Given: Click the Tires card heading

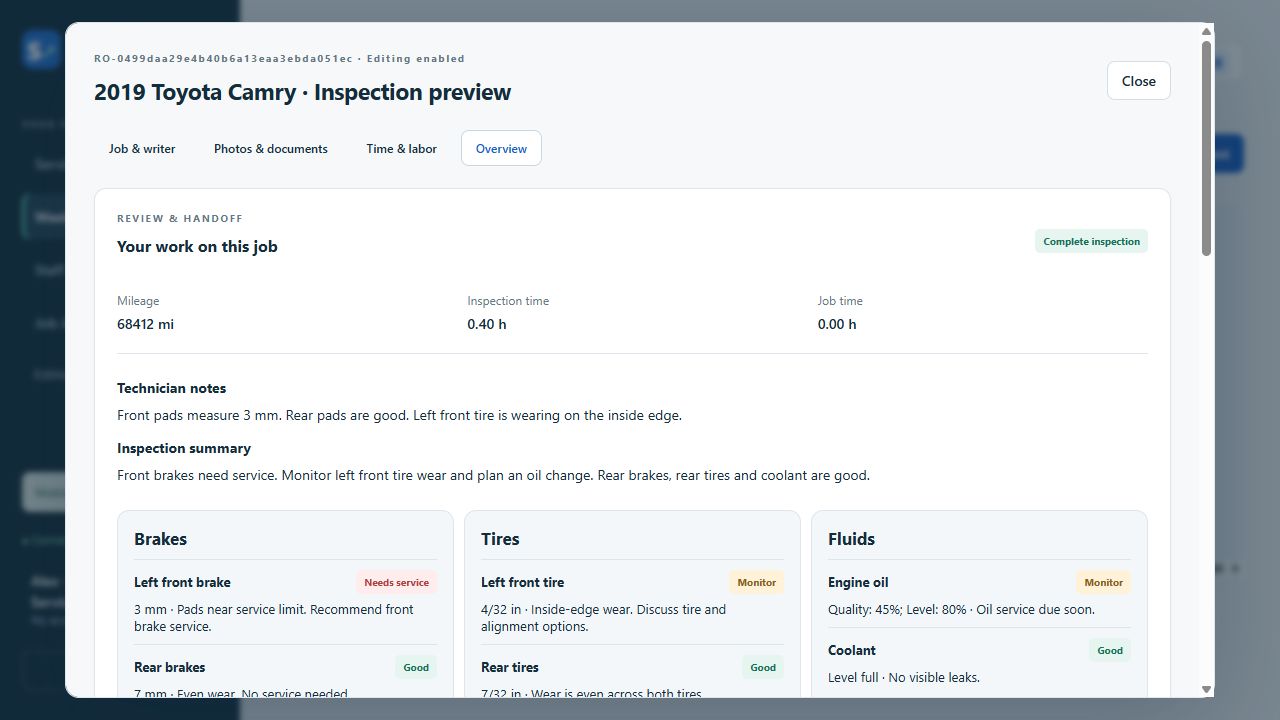Looking at the screenshot, I should [x=500, y=539].
